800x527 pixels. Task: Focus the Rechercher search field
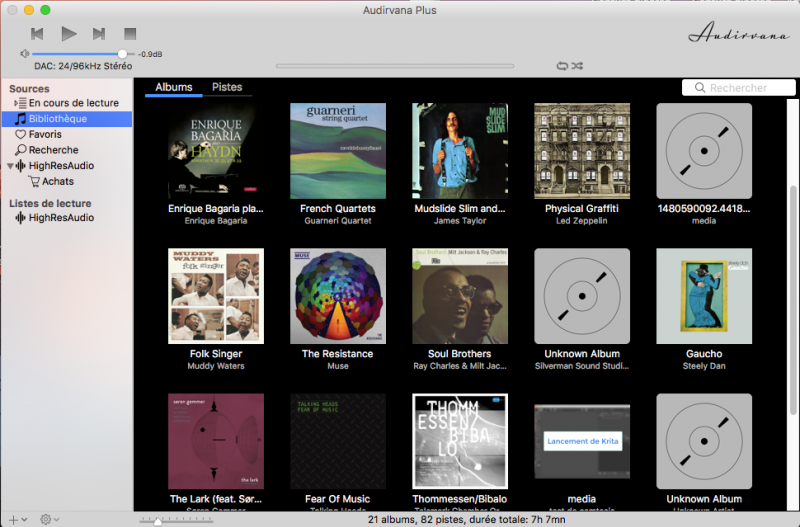pyautogui.click(x=738, y=88)
